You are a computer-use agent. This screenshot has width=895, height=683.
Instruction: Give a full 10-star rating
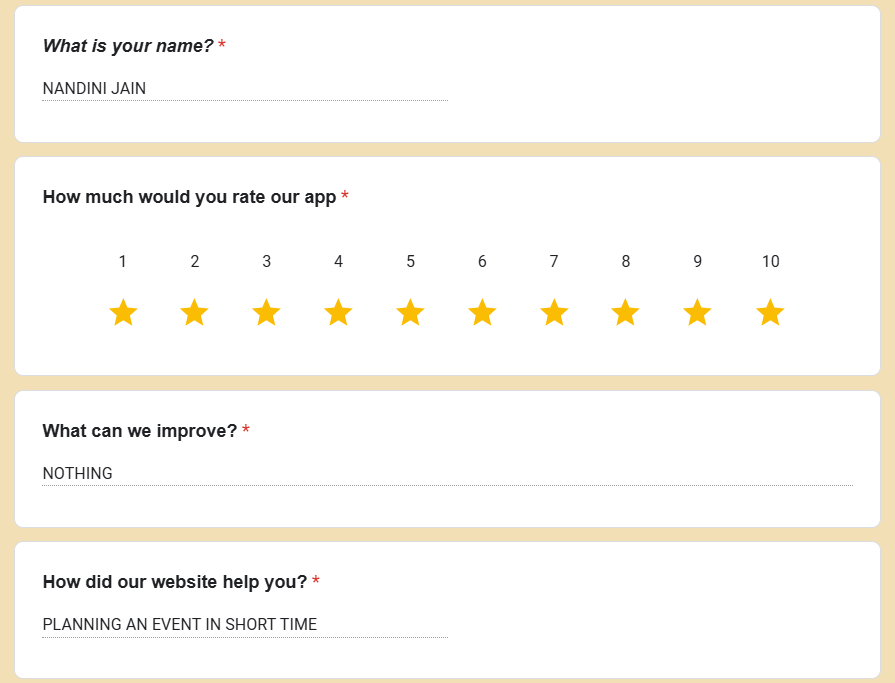(770, 313)
